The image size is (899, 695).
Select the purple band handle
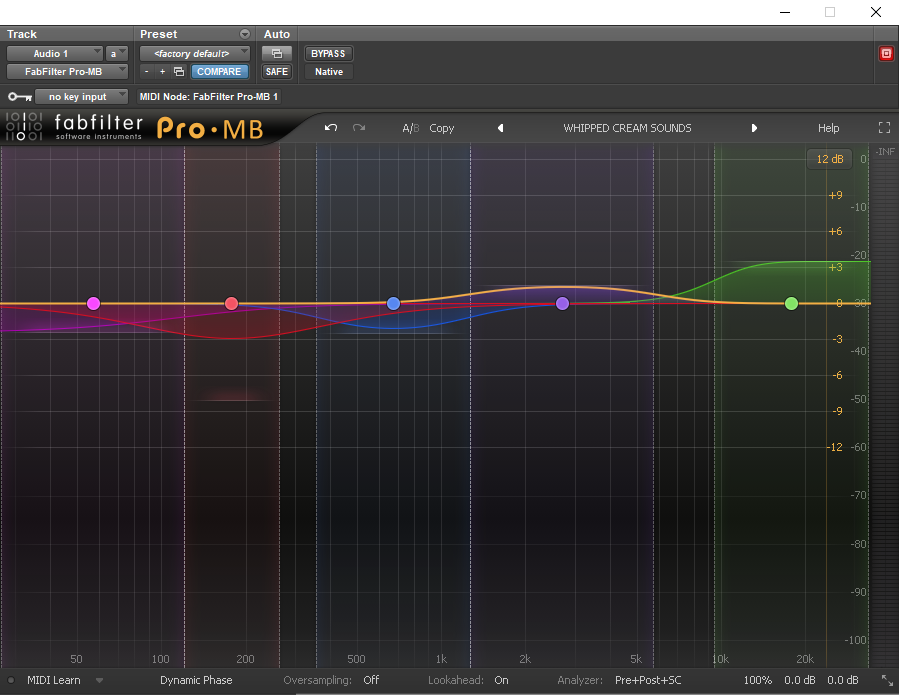pos(562,303)
